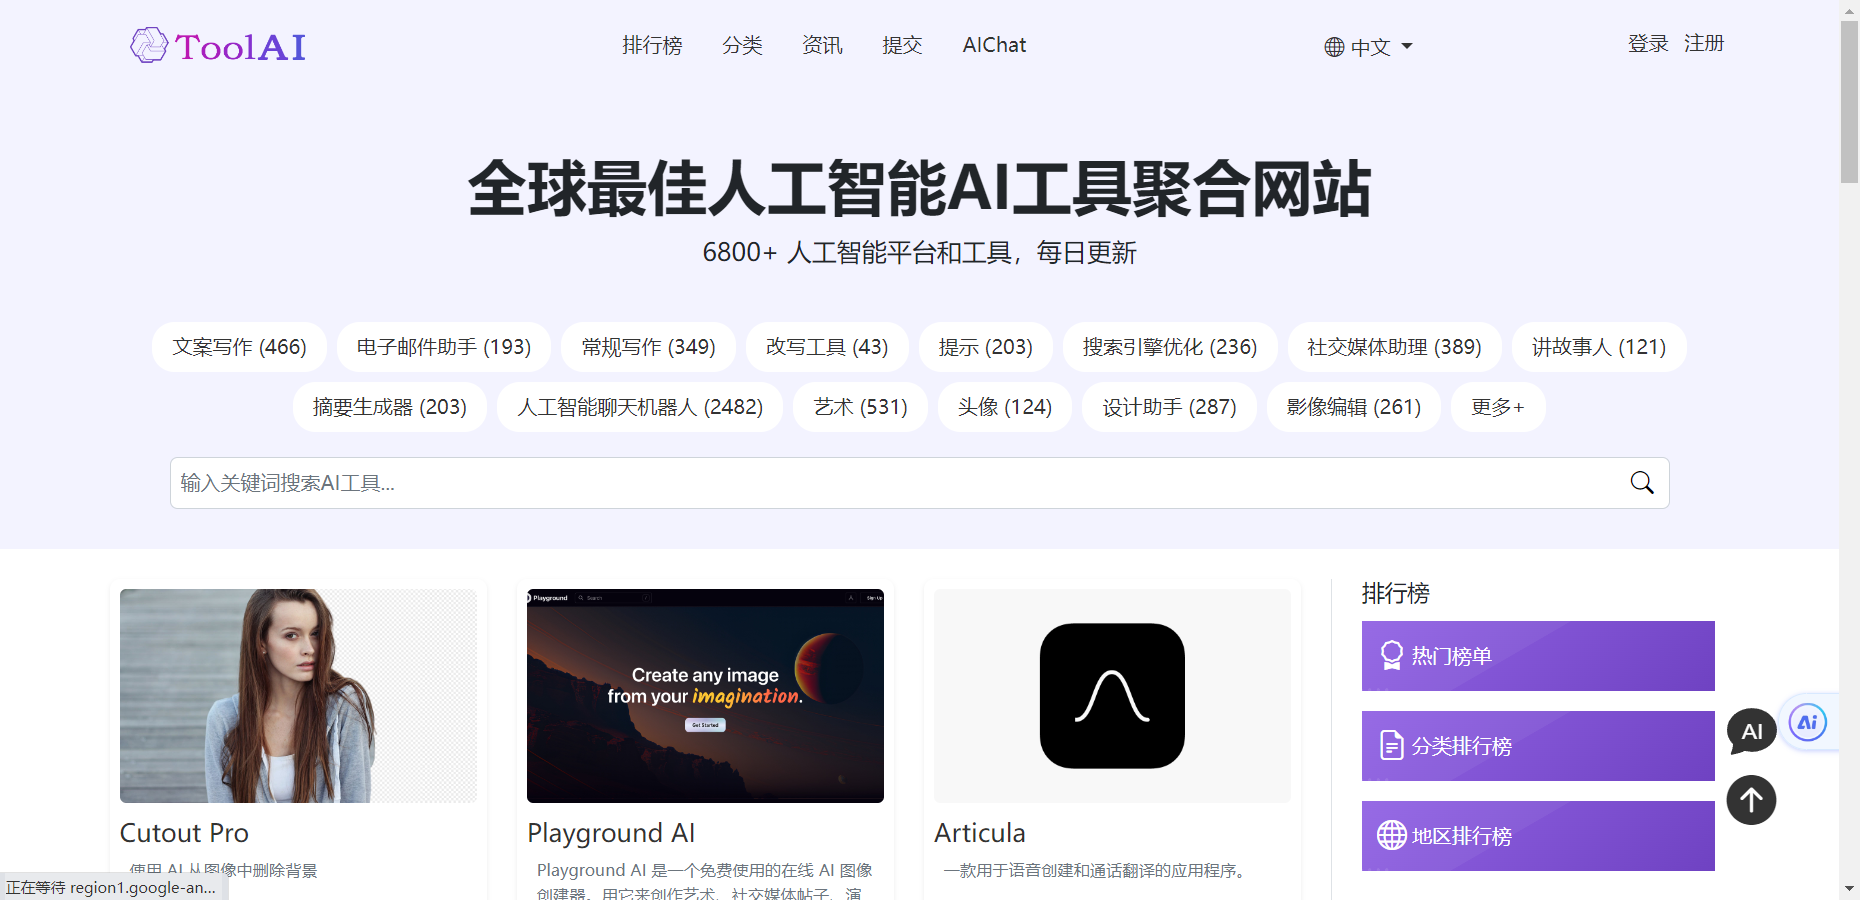Select the 摘要生成器 (203) category
The height and width of the screenshot is (900, 1860).
(x=390, y=407)
